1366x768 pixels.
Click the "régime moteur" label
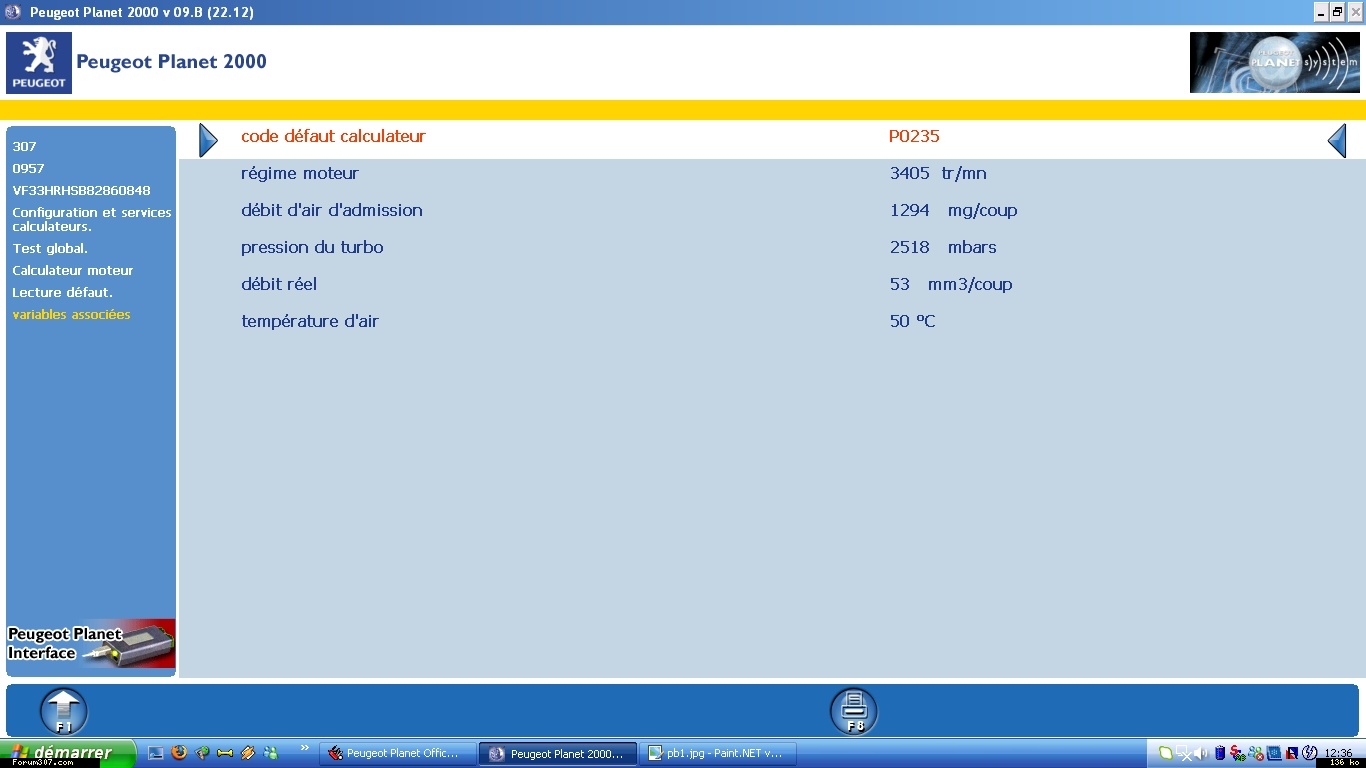click(x=300, y=173)
